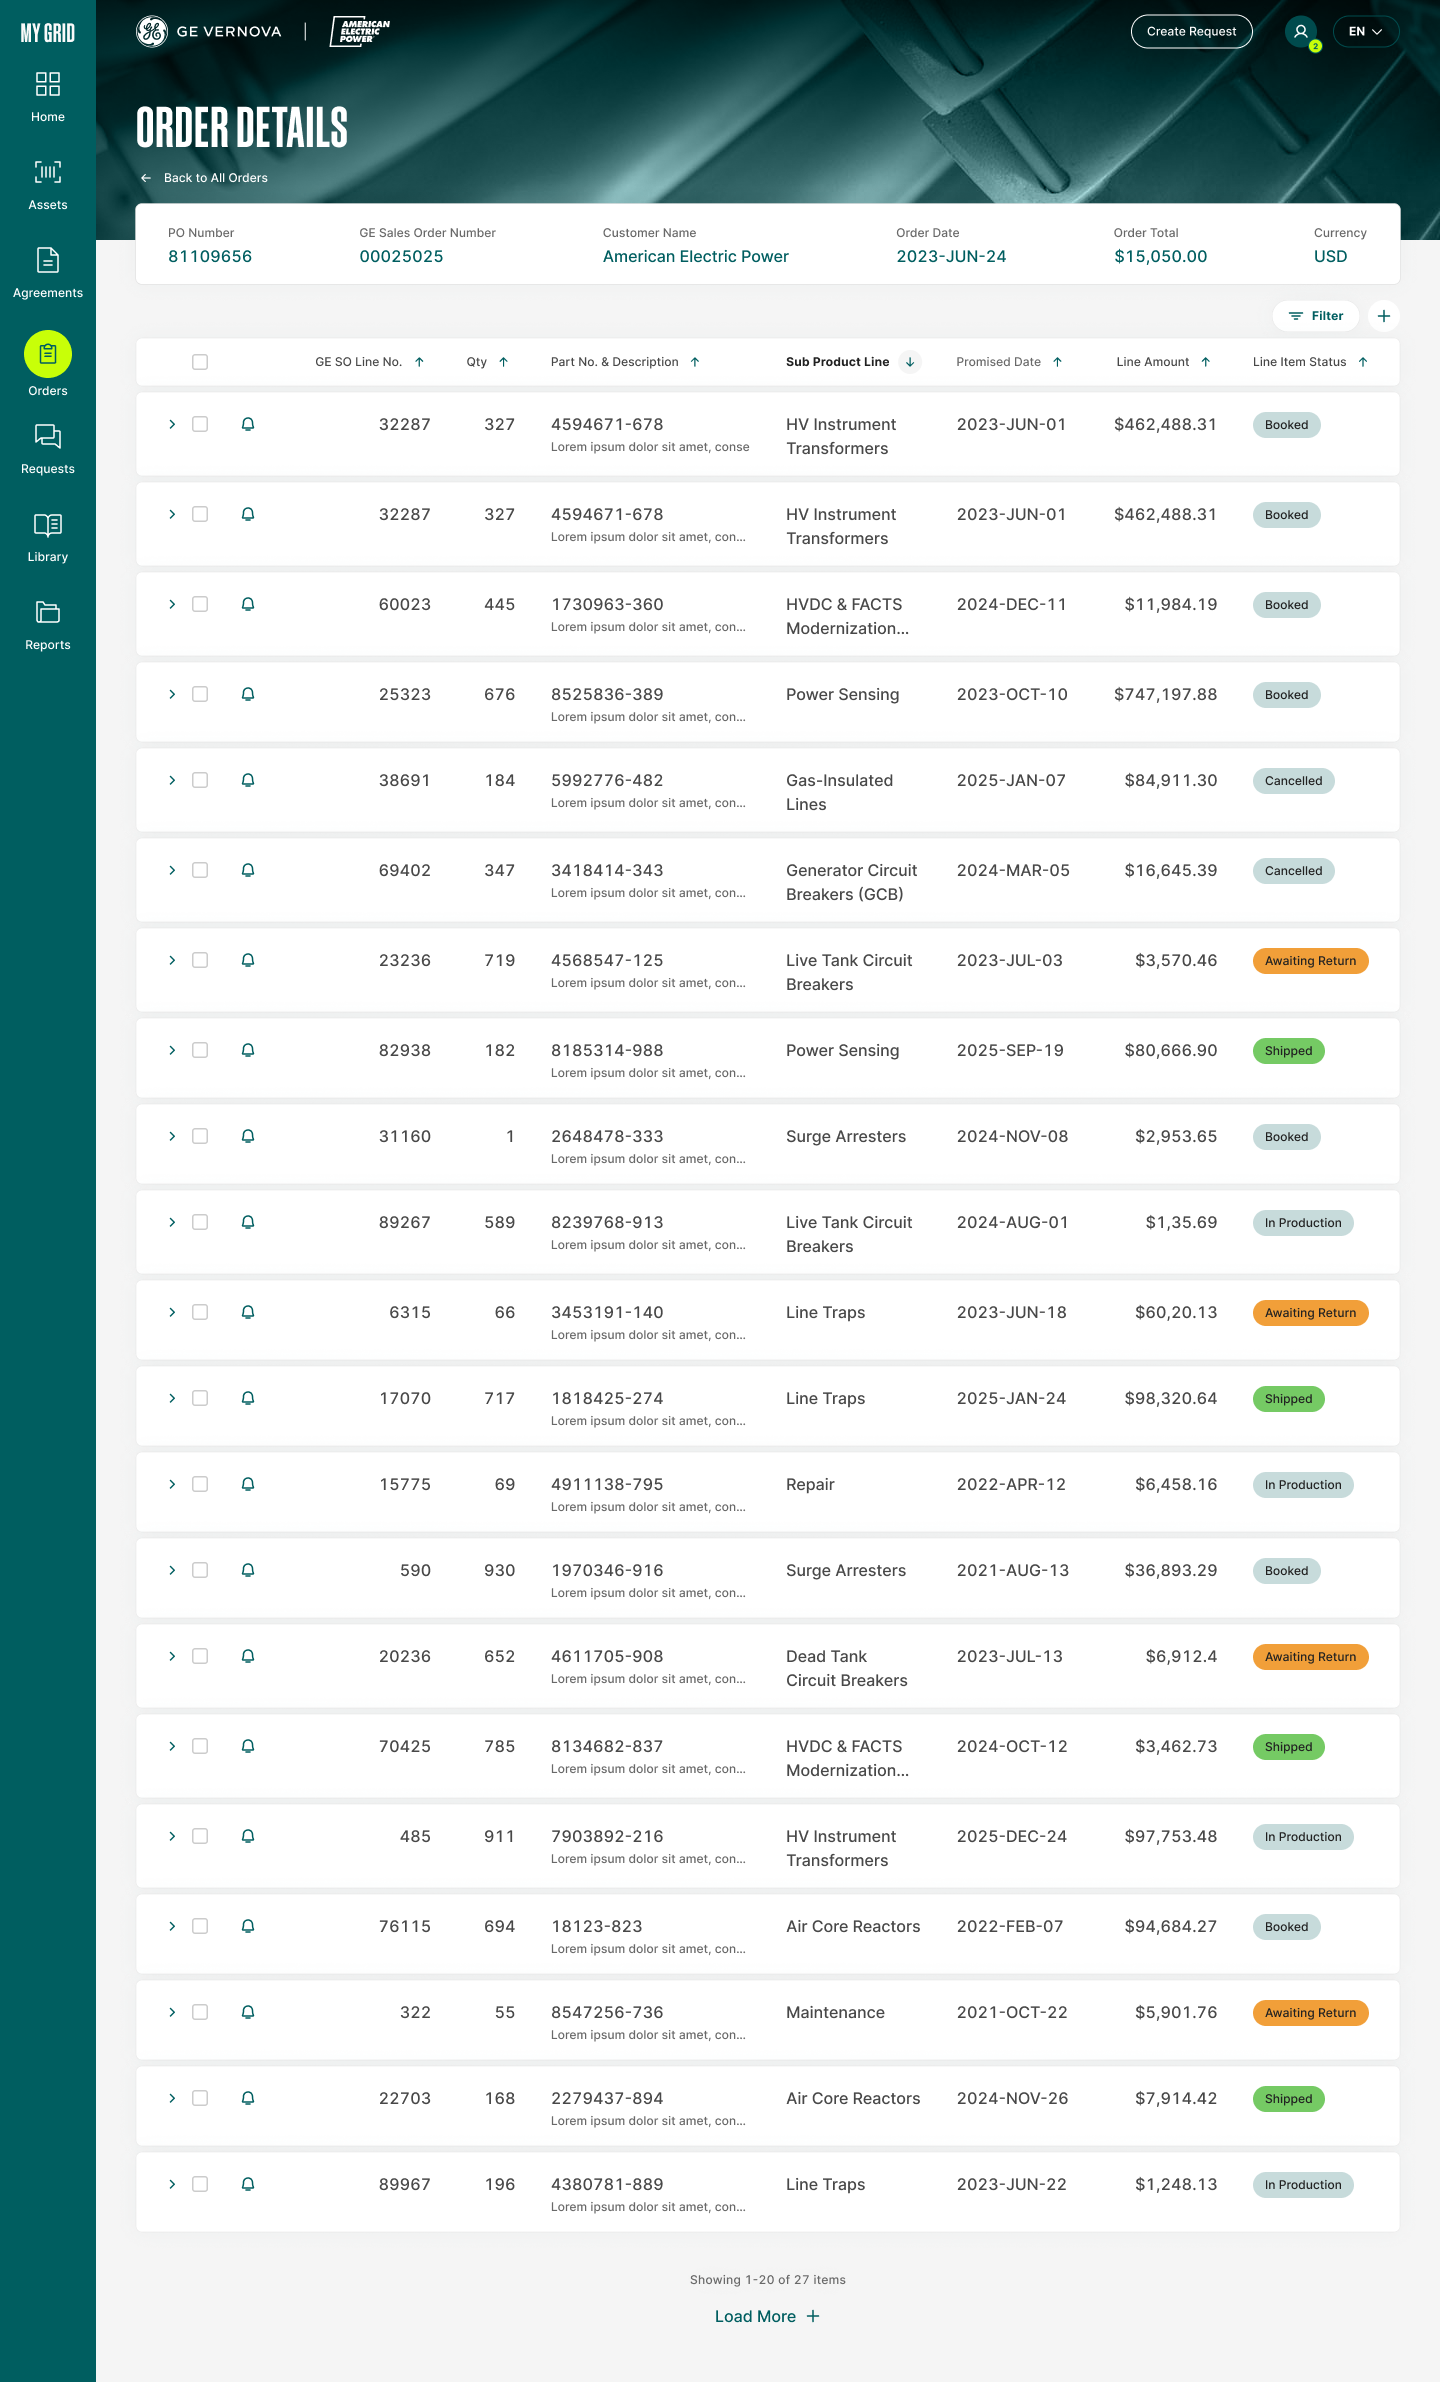This screenshot has width=1440, height=2382.
Task: Open the Library book icon
Action: pyautogui.click(x=47, y=524)
